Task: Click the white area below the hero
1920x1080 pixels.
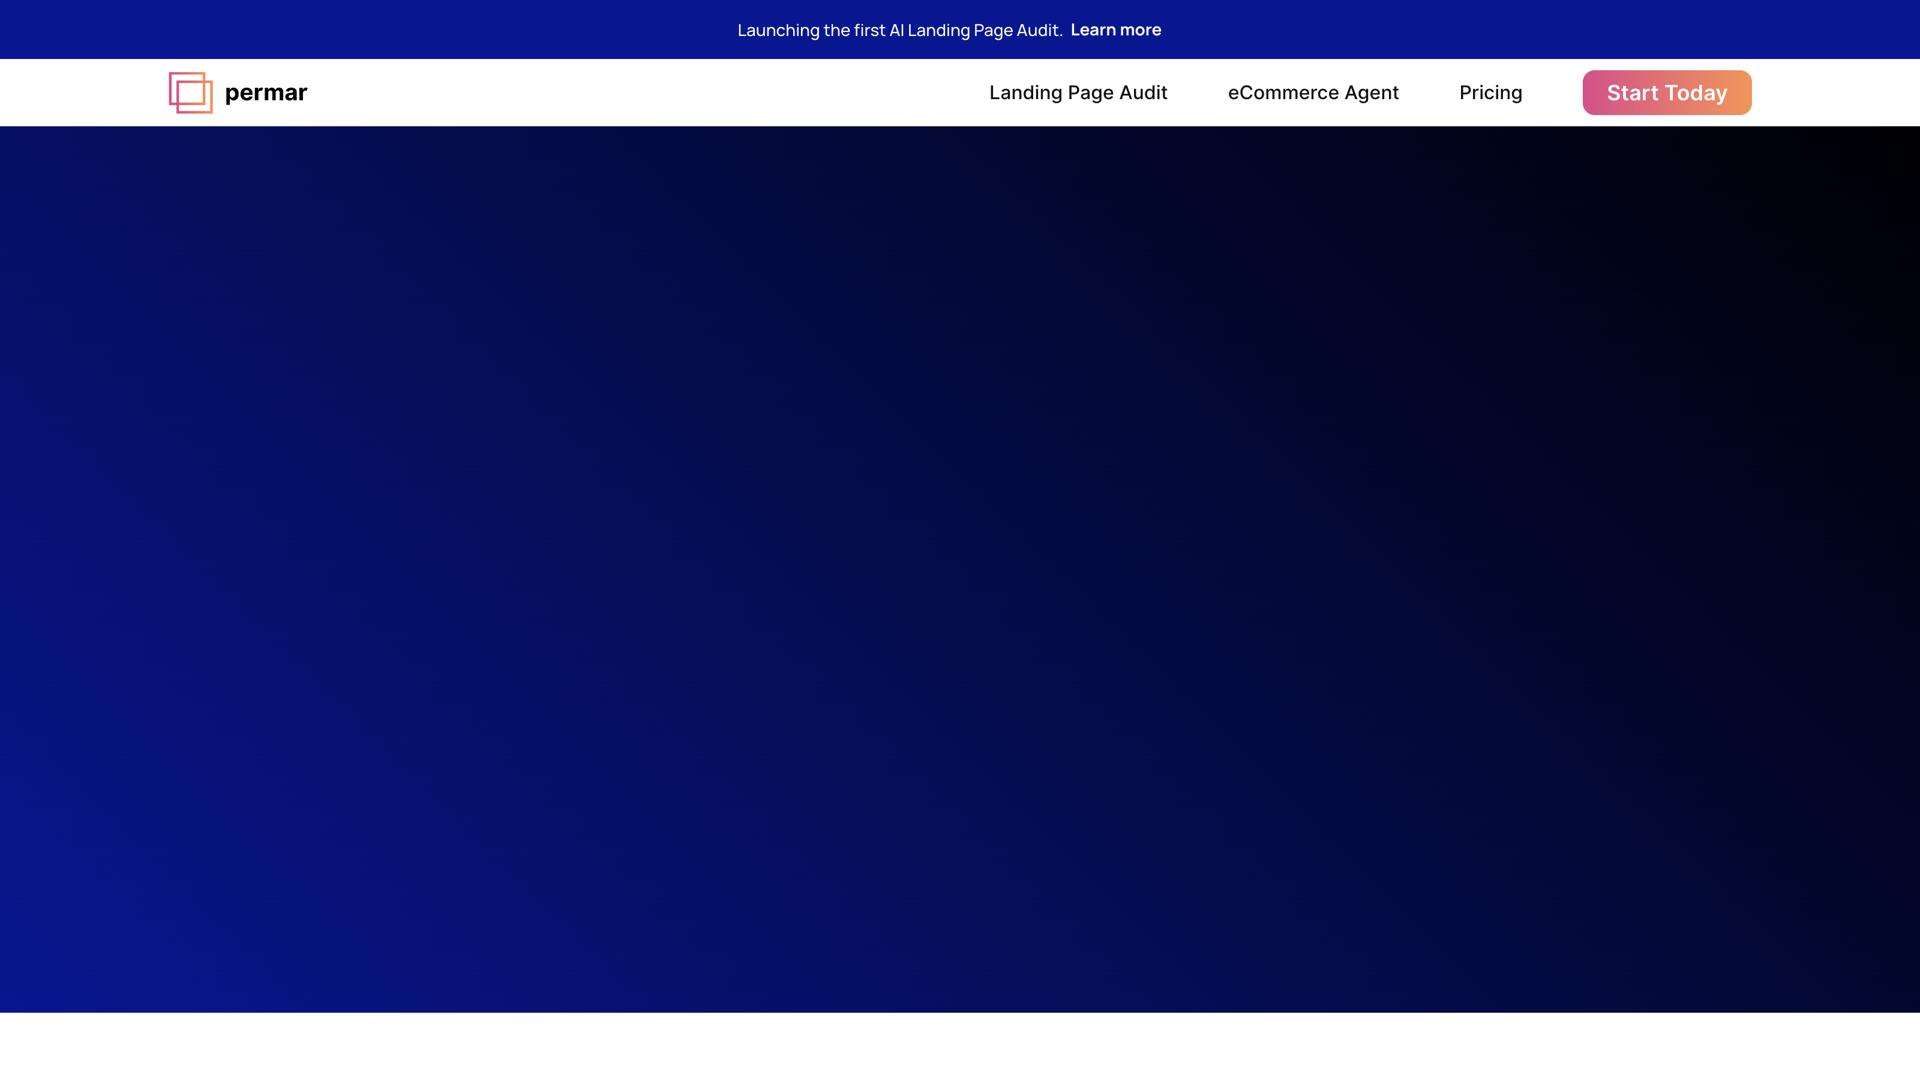Action: [960, 1046]
